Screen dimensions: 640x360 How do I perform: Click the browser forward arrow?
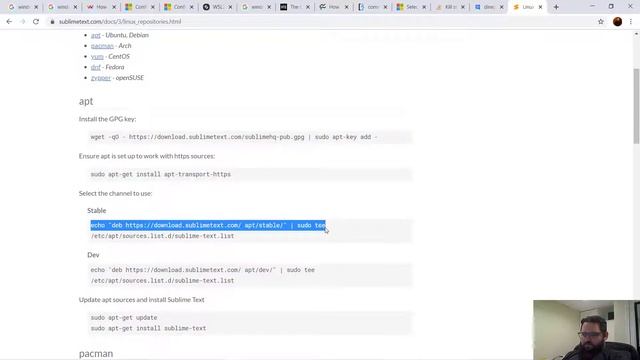22,22
